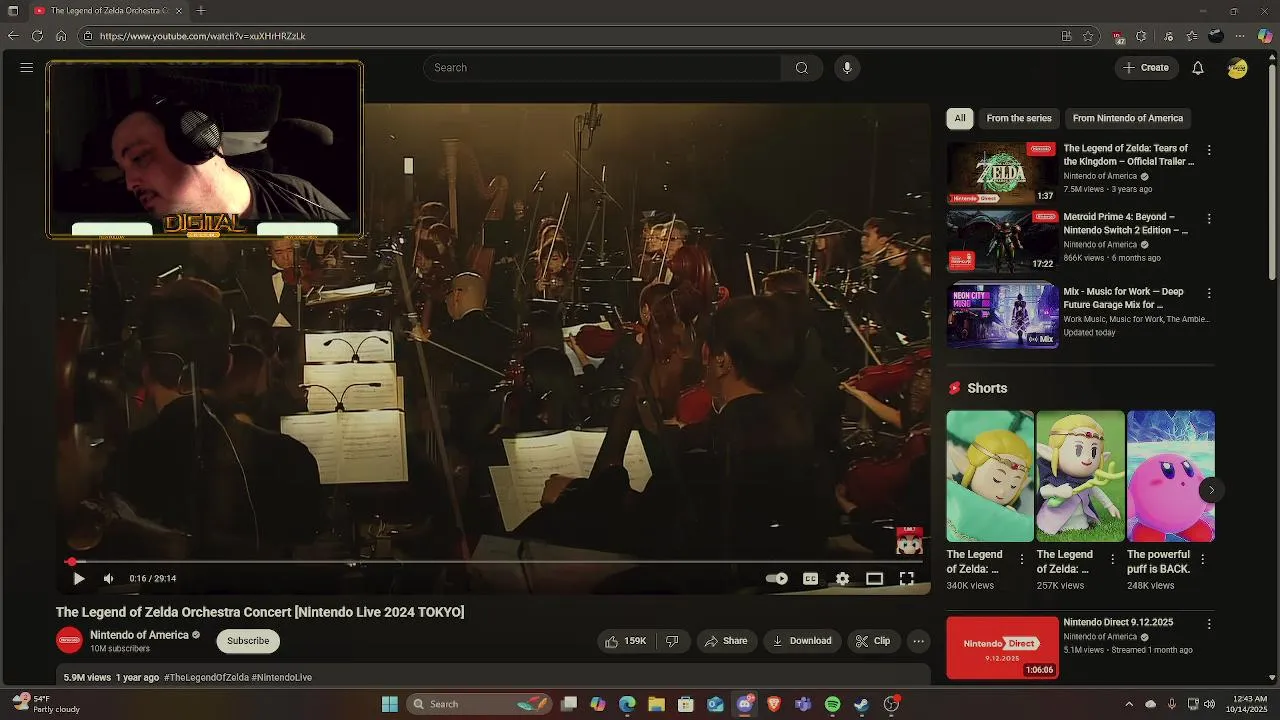Reload the page
1280x720 pixels.
[x=37, y=35]
